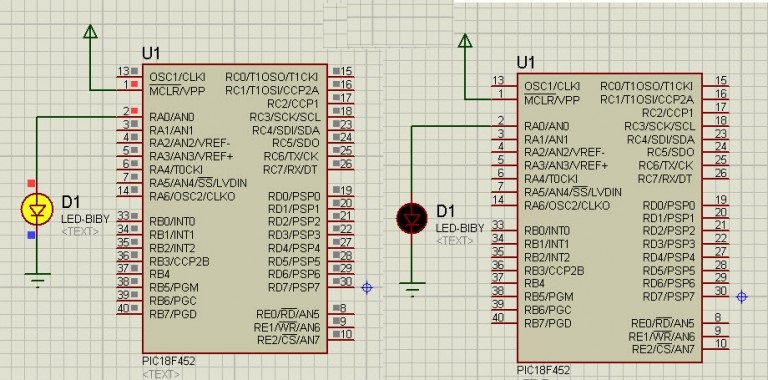Select the <TEXT> placeholder under the yellow LED's LED-BIBY
This screenshot has width=768, height=380.
80,231
